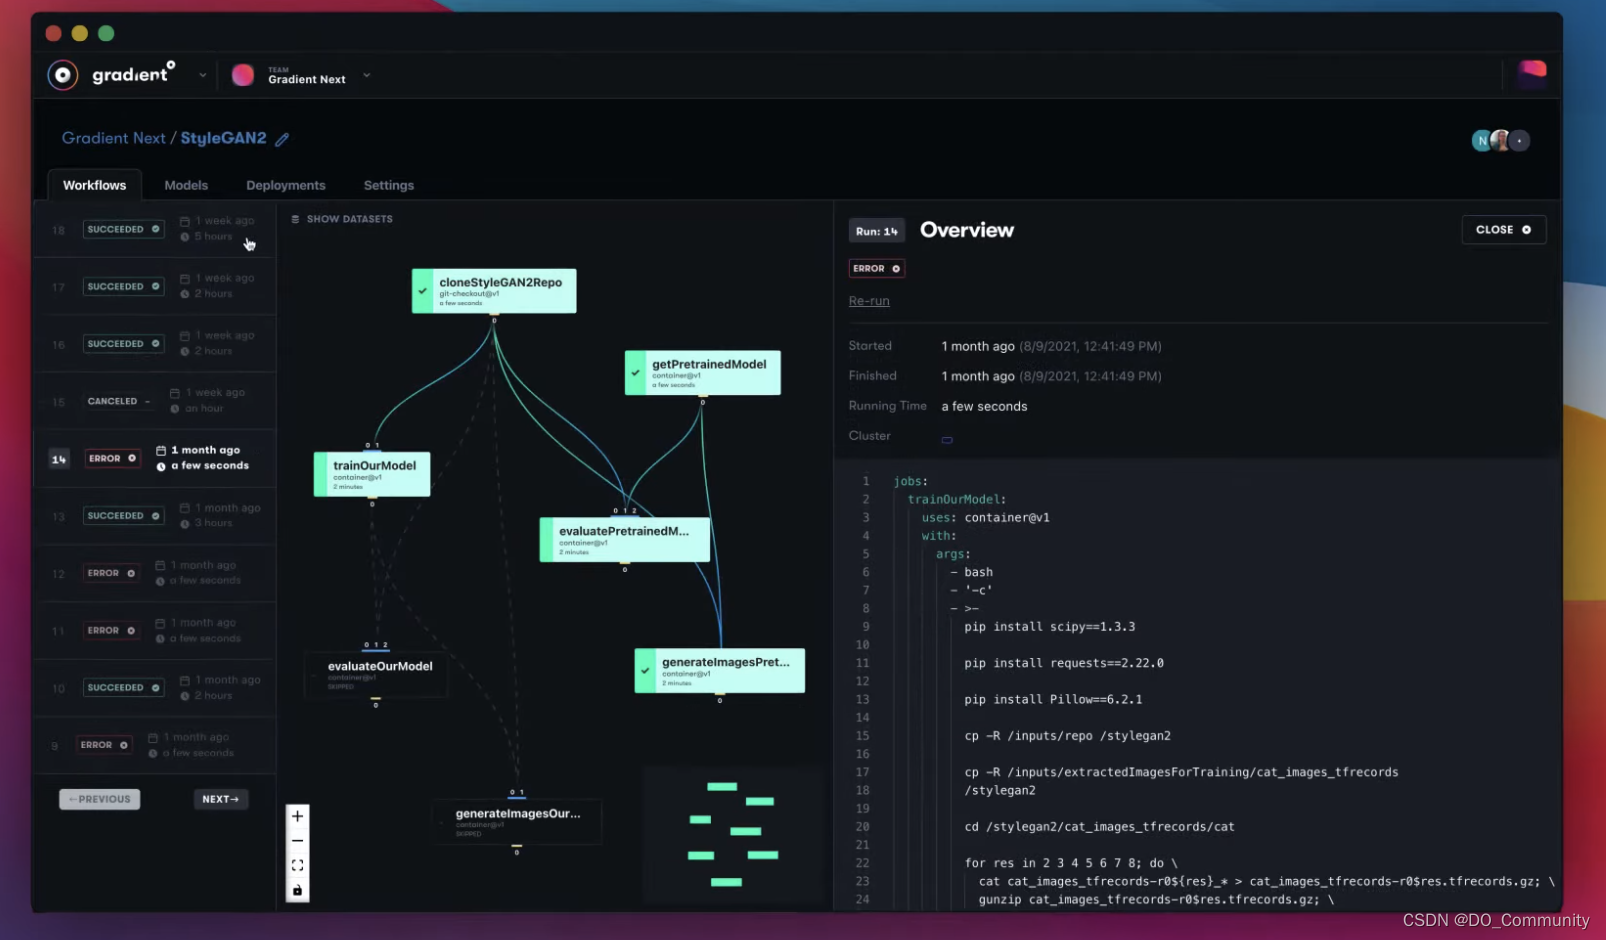Click code line 'pip install Pillow==6.2.1'
The height and width of the screenshot is (940, 1606).
point(1053,700)
